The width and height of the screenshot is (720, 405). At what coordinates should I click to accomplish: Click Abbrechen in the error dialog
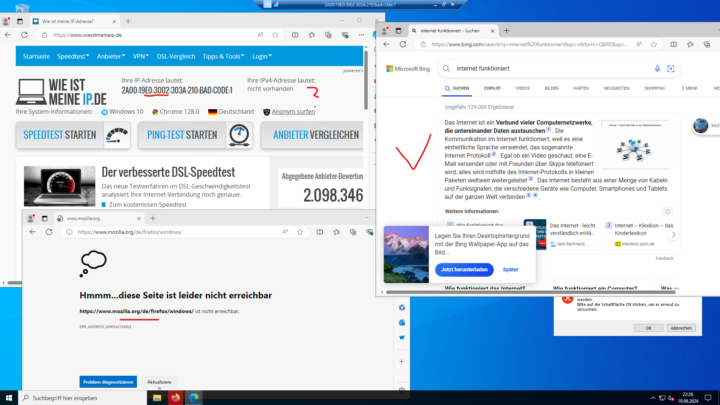pyautogui.click(x=681, y=328)
